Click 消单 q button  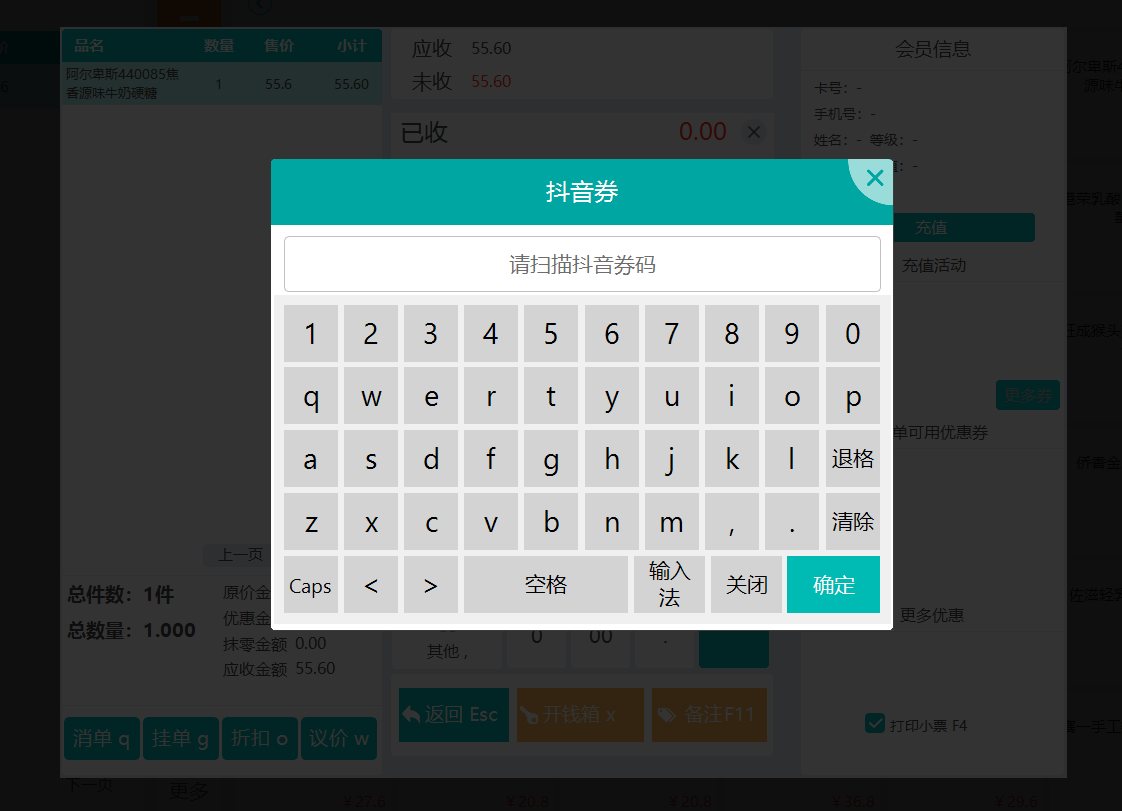(102, 738)
